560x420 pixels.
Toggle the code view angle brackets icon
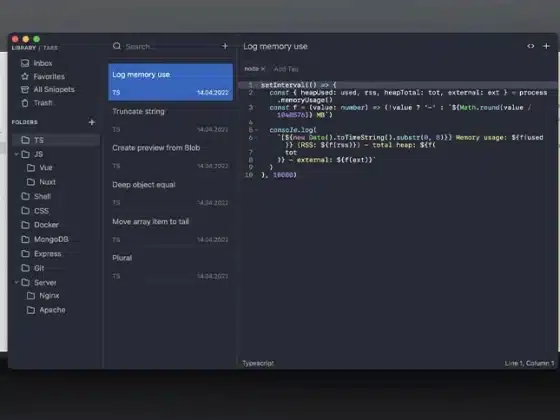point(531,46)
